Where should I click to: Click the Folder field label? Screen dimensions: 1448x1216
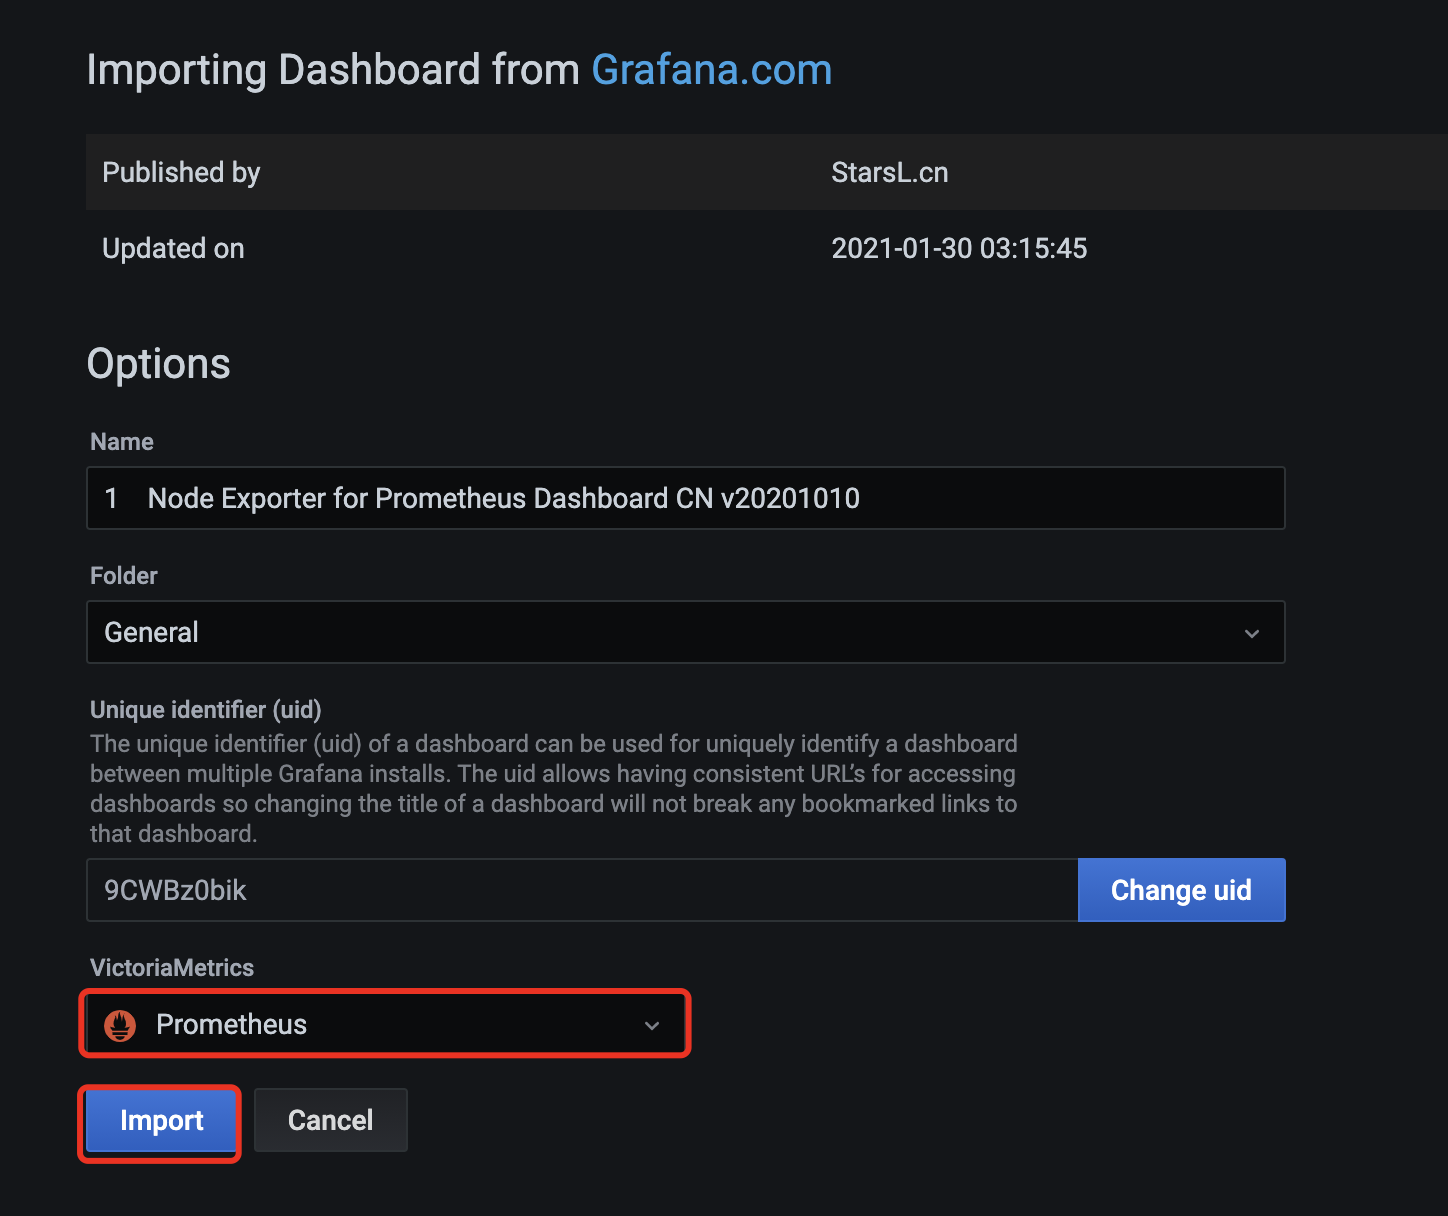(124, 575)
